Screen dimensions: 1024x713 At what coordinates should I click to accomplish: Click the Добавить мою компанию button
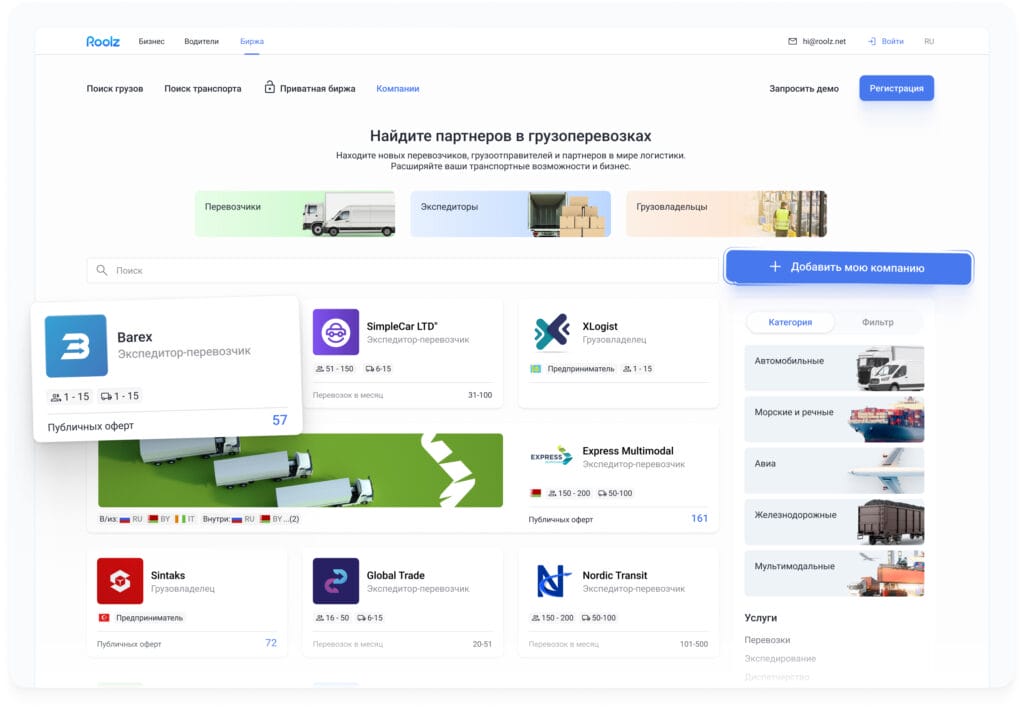[848, 267]
